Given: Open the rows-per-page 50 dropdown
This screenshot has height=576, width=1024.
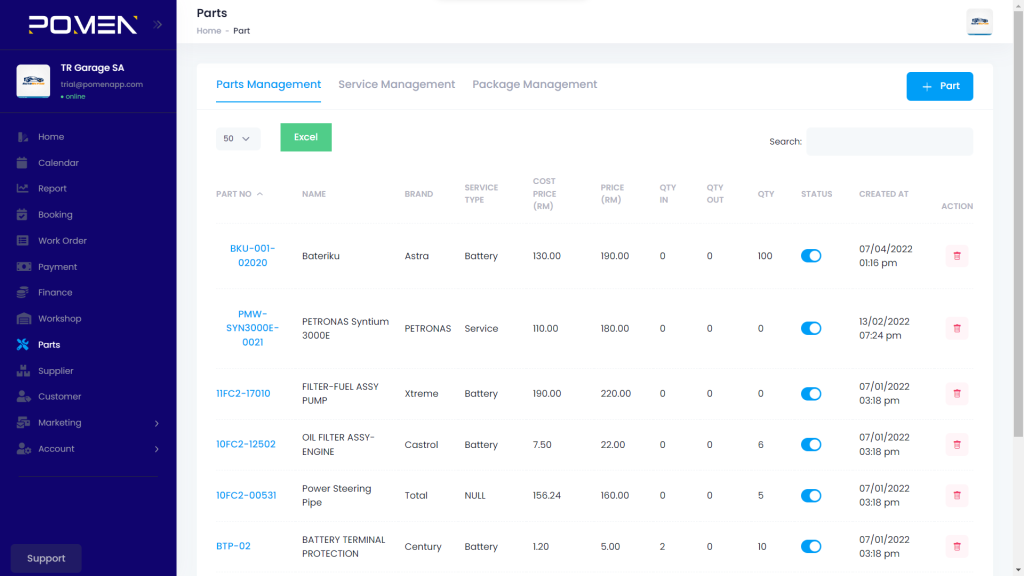Looking at the screenshot, I should 238,138.
